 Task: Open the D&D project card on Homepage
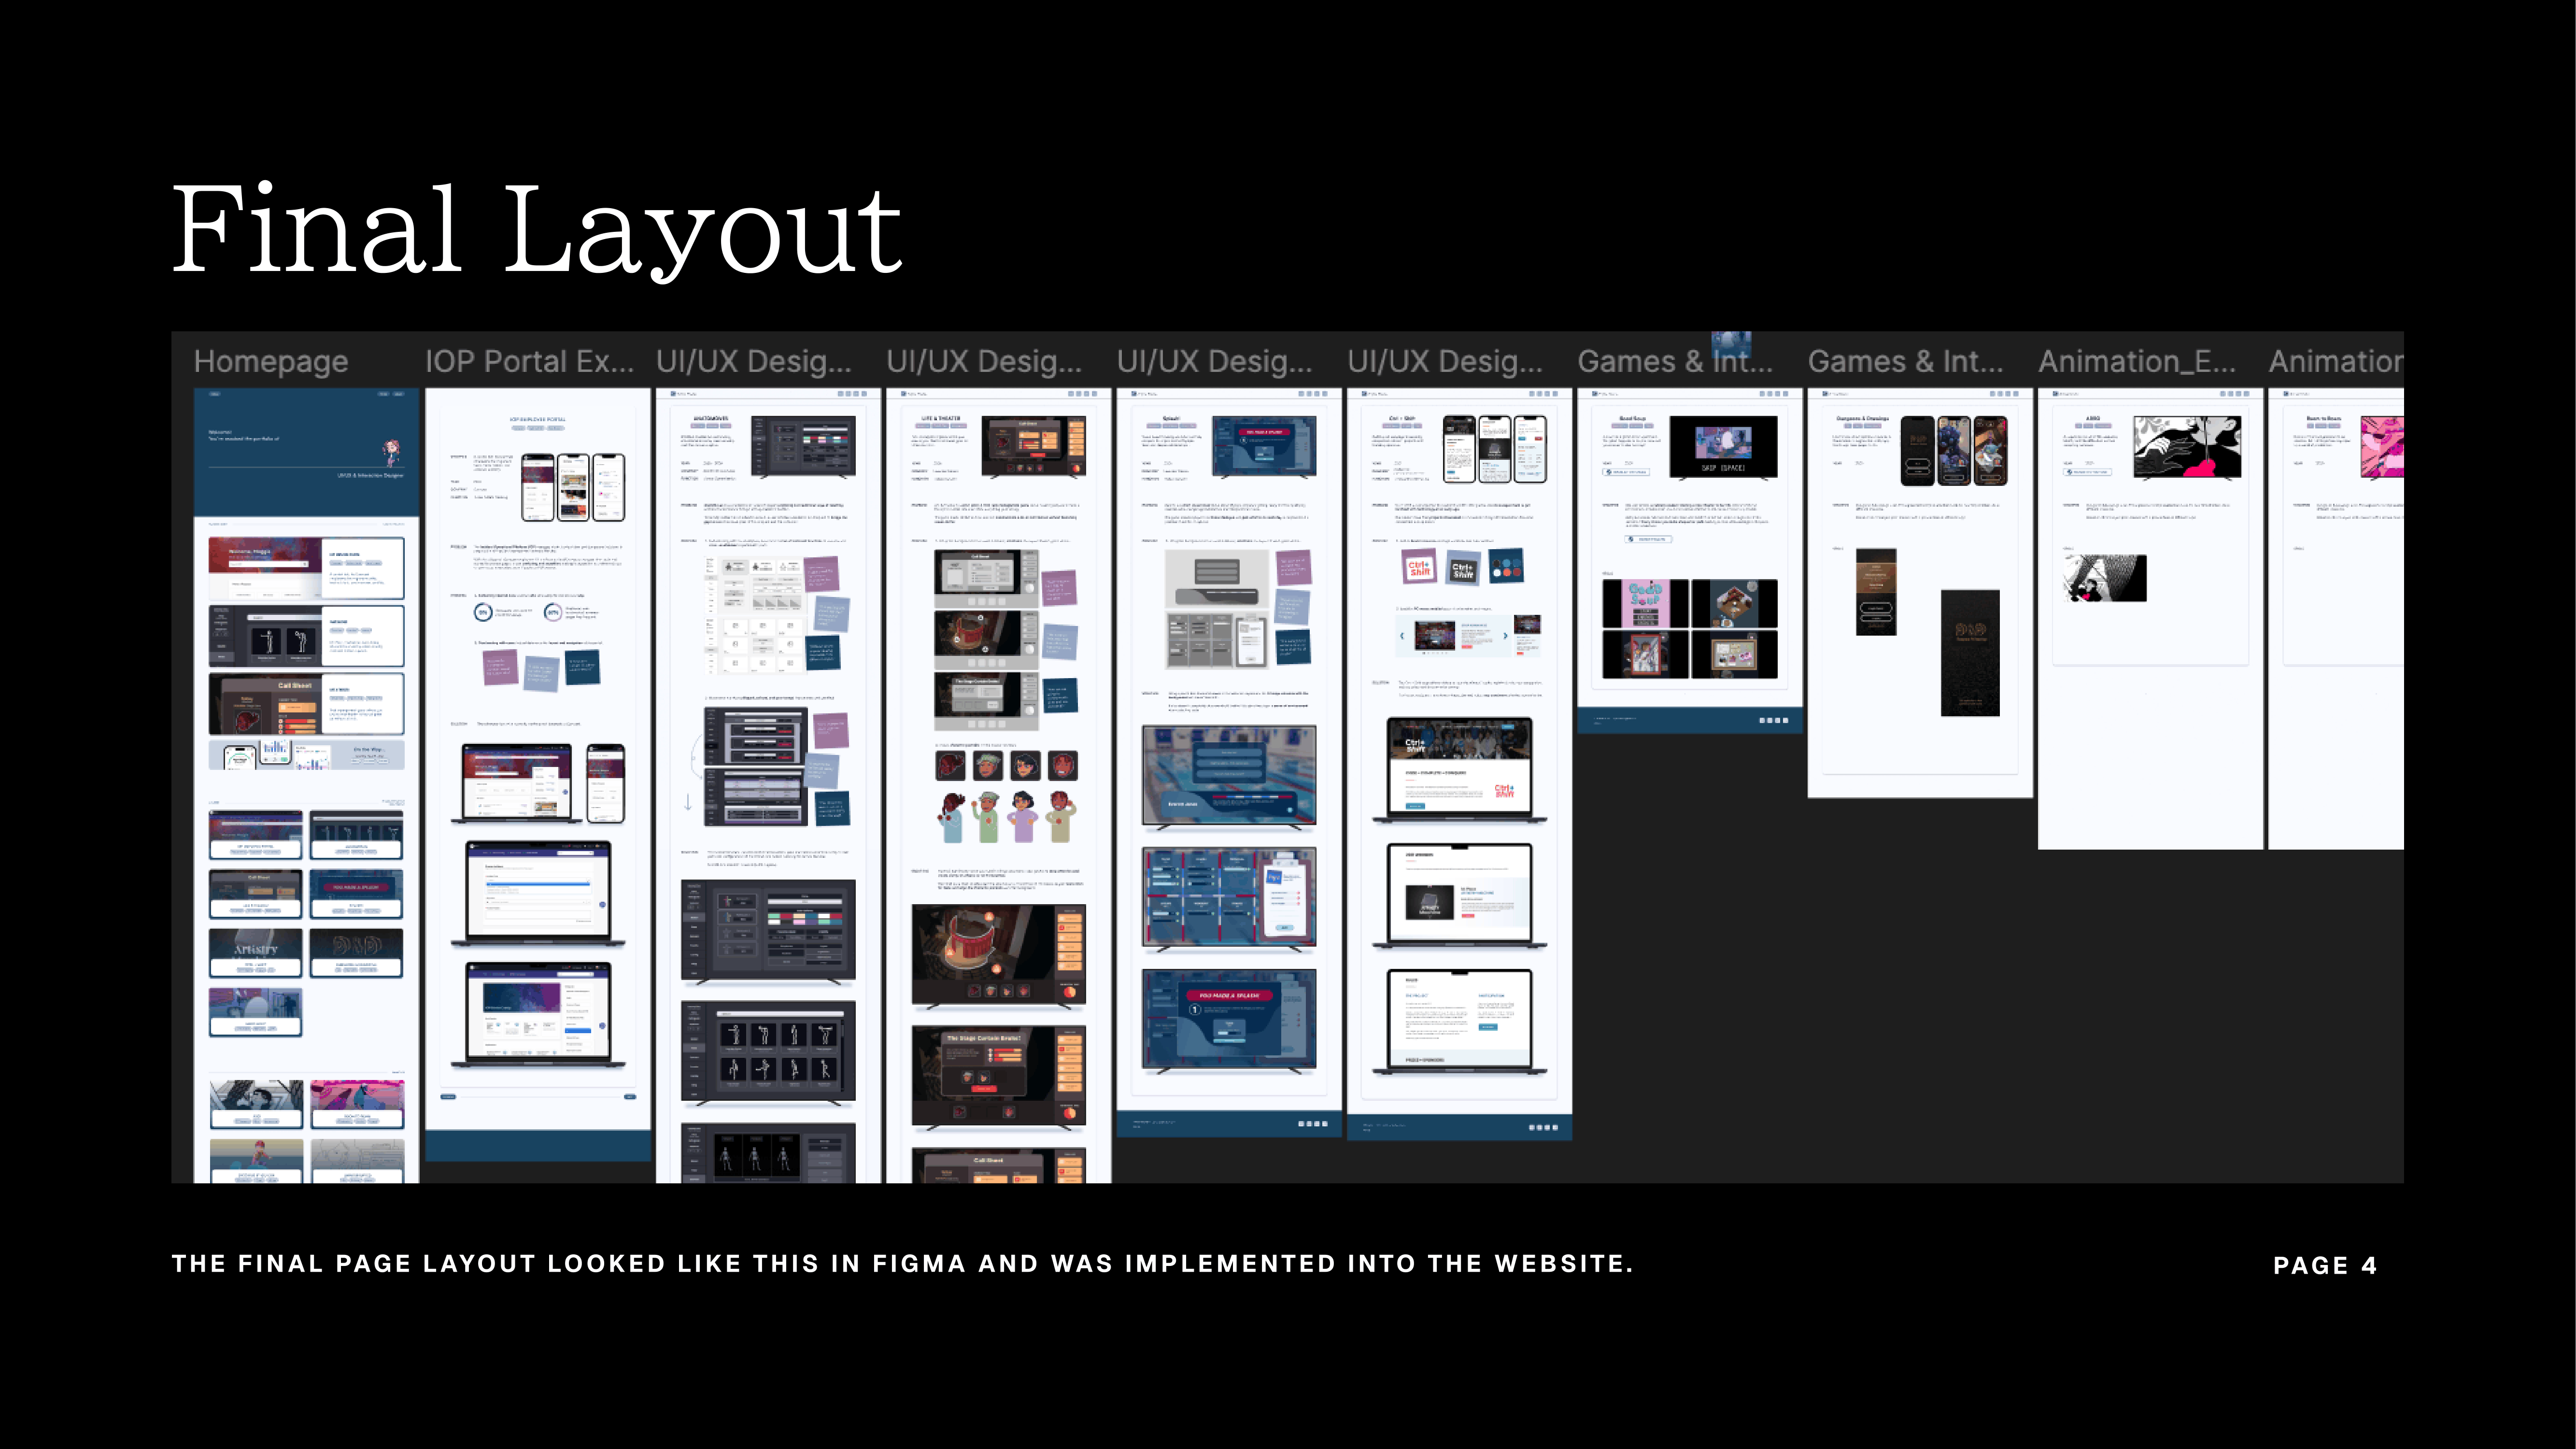coord(356,952)
